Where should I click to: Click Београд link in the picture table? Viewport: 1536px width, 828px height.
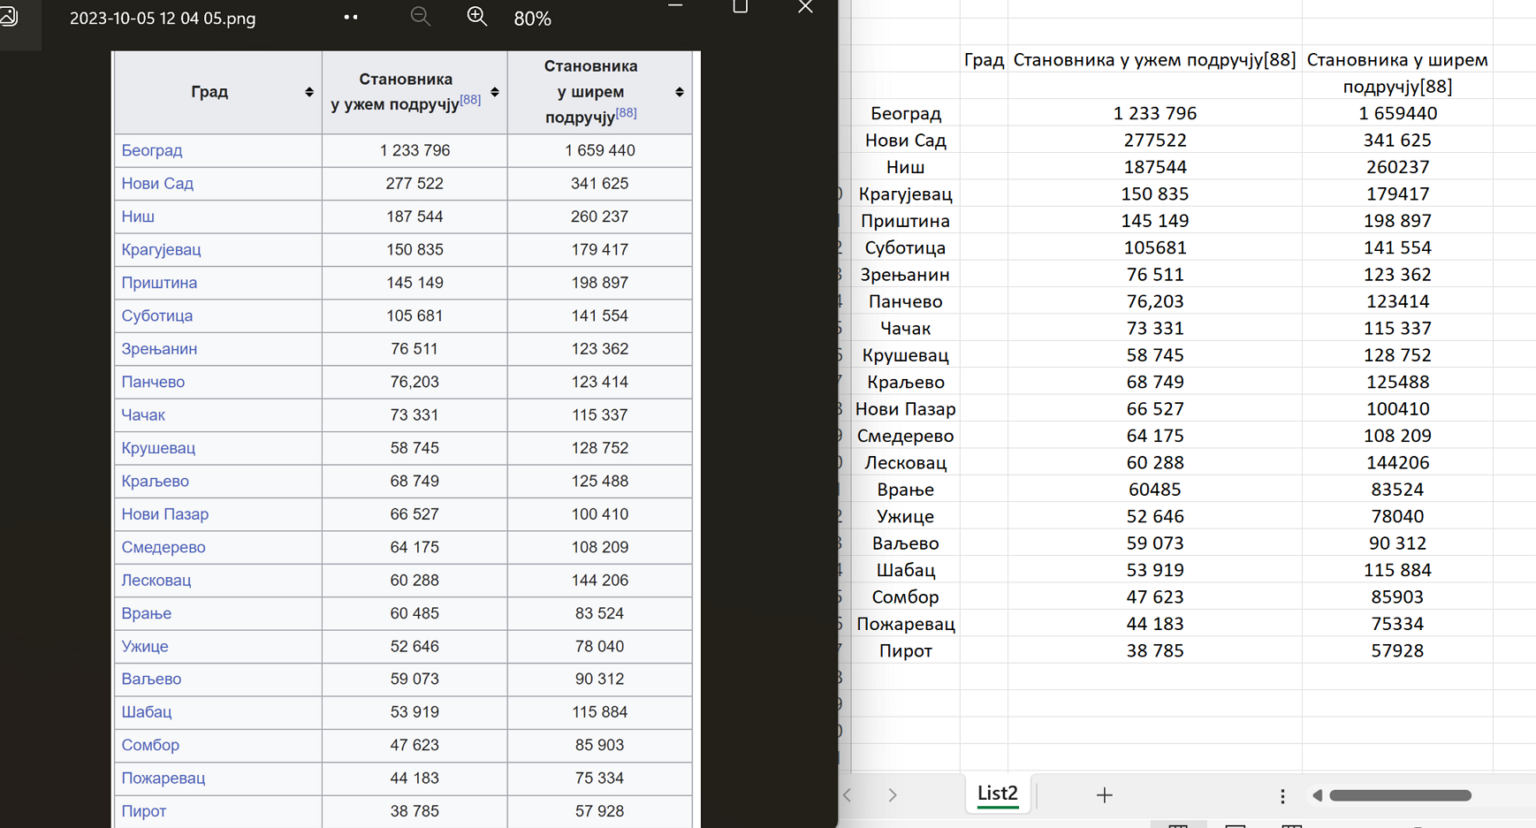(152, 150)
